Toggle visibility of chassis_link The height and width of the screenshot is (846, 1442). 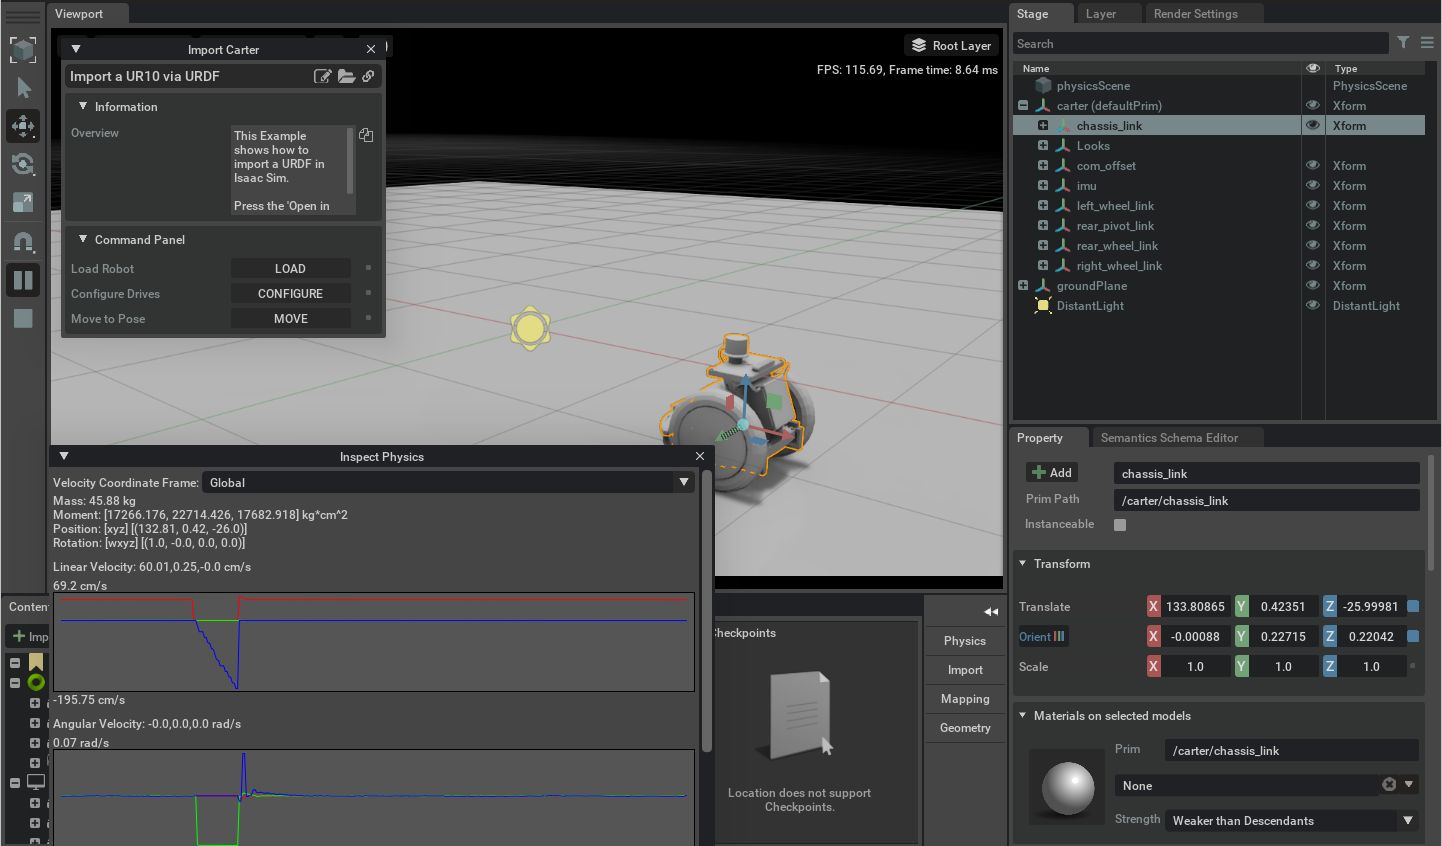point(1313,125)
